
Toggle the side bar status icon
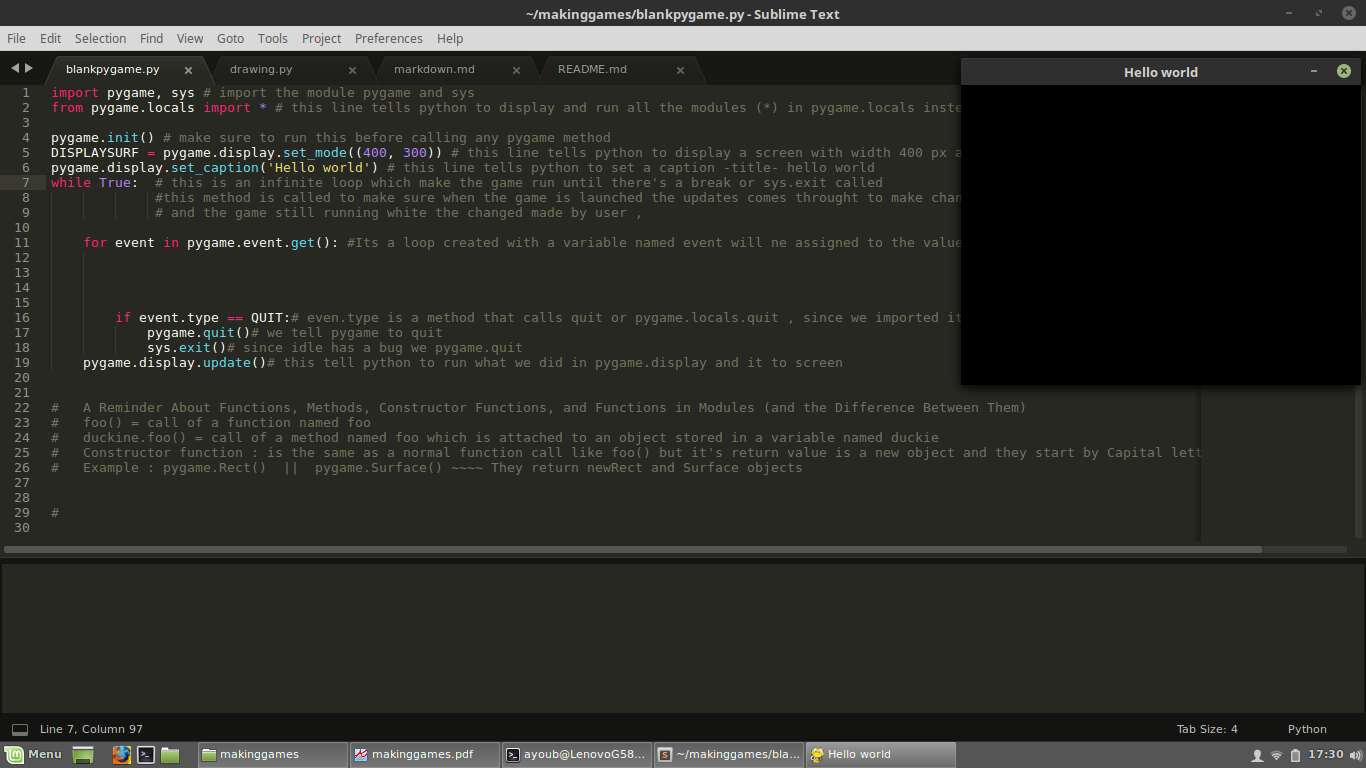[x=19, y=729]
